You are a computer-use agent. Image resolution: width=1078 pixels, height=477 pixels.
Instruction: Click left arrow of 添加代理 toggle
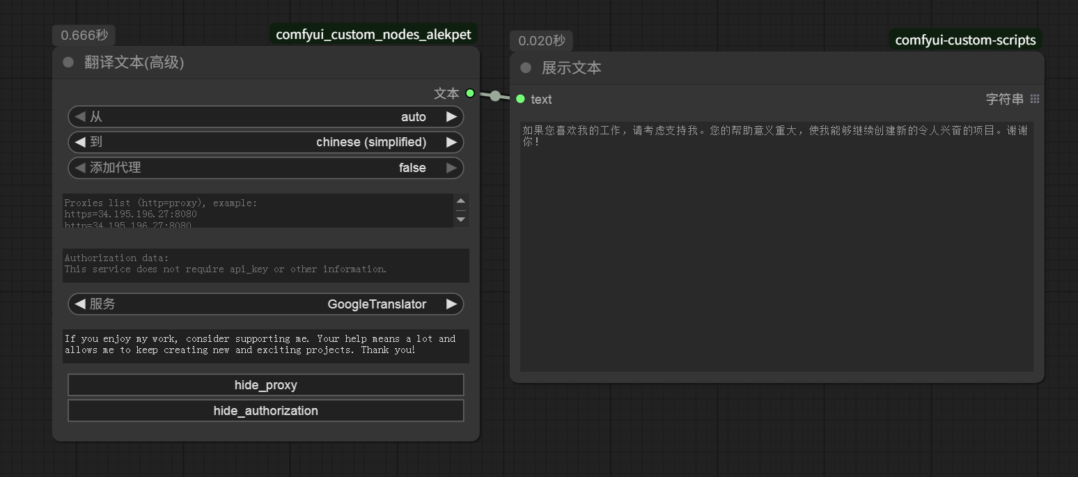click(x=80, y=168)
